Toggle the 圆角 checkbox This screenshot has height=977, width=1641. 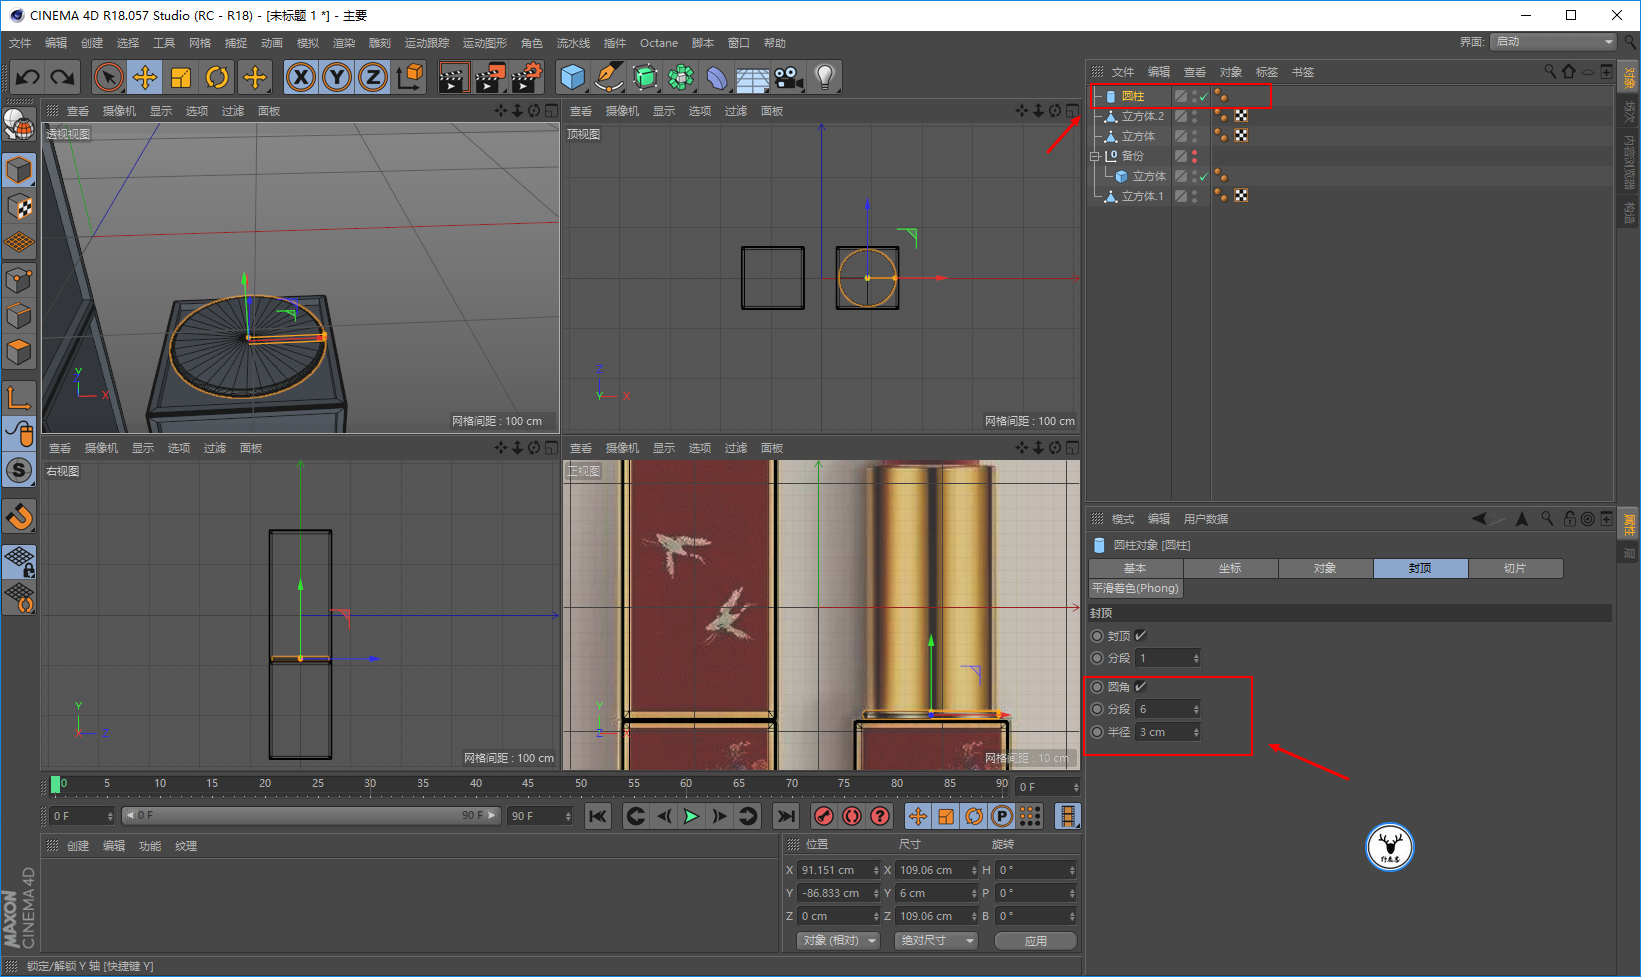pyautogui.click(x=1141, y=687)
